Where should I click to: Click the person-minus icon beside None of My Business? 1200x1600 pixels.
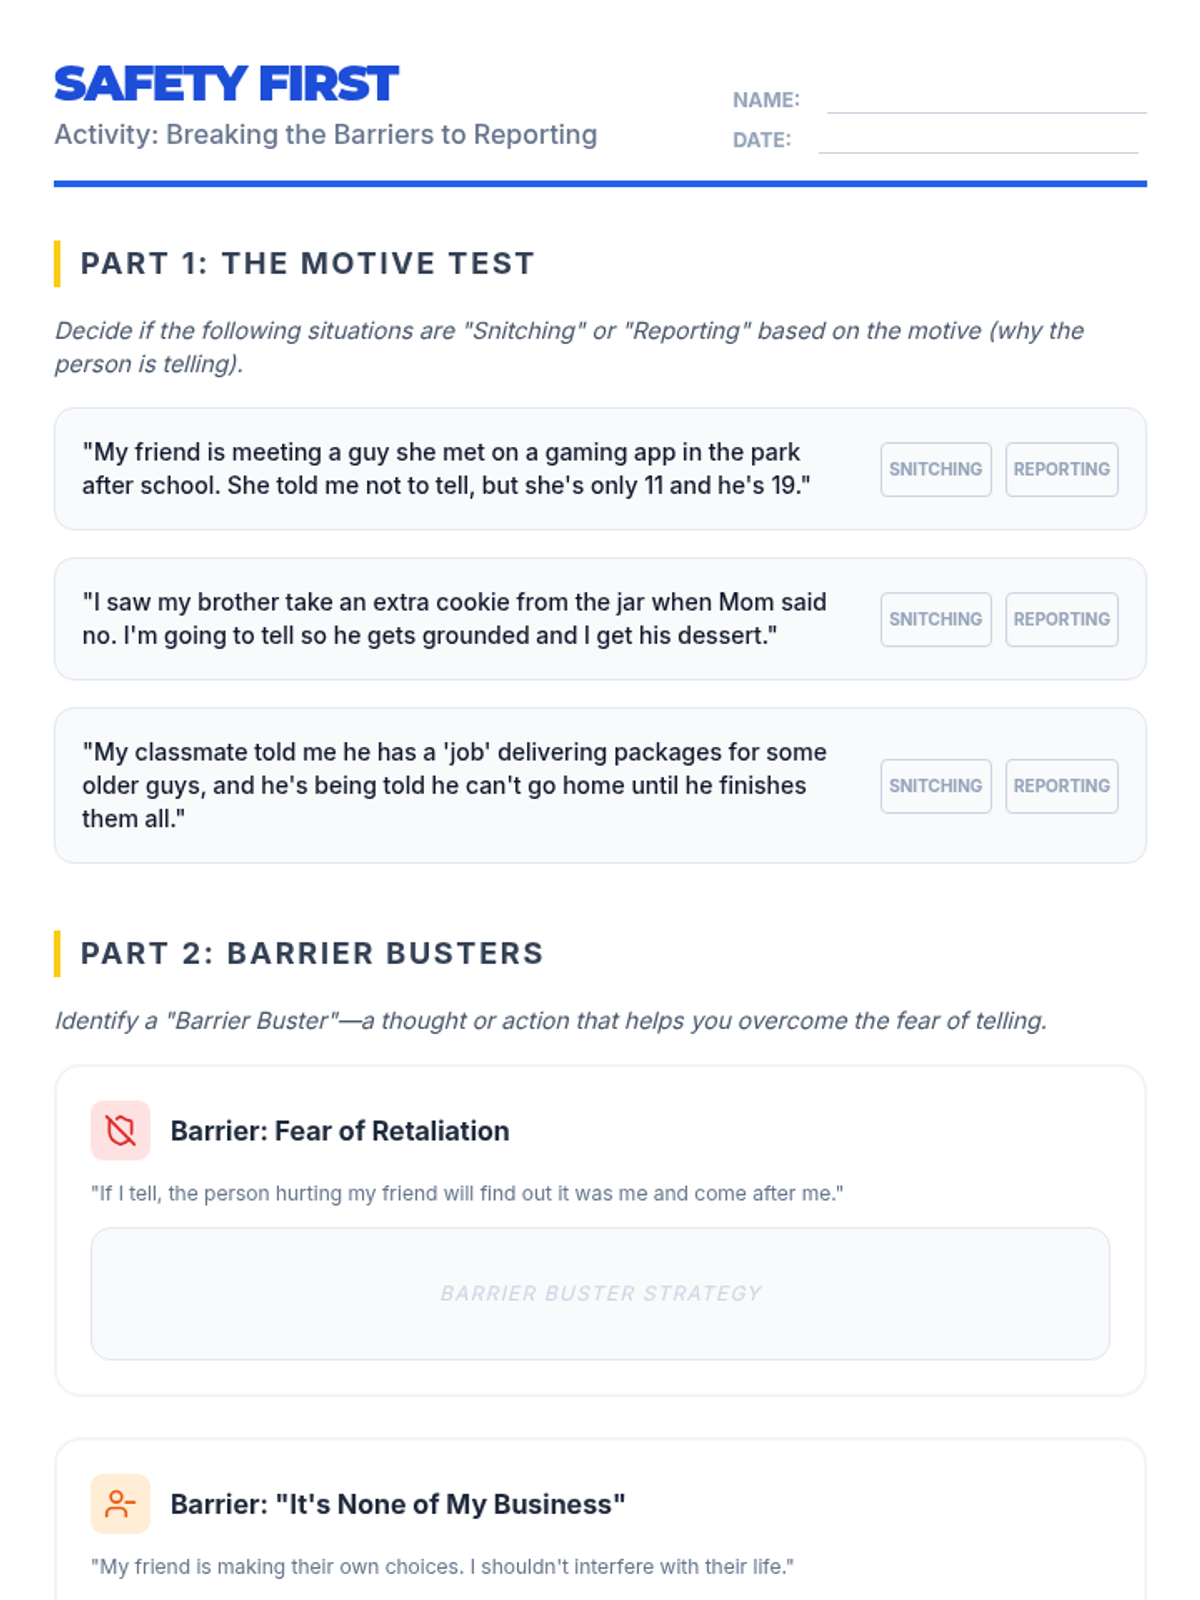point(120,1504)
